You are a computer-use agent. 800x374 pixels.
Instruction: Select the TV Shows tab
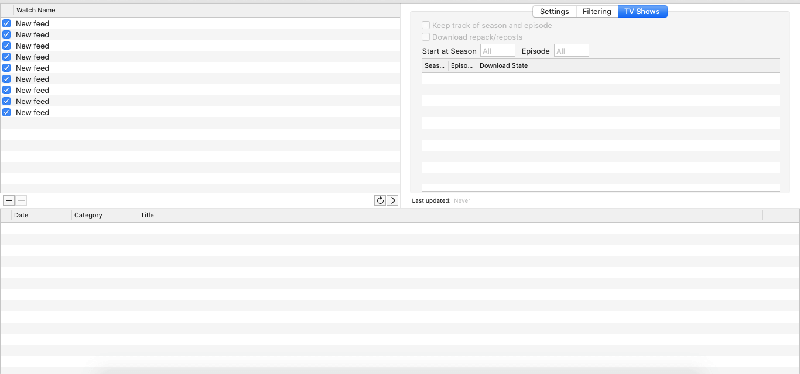642,11
